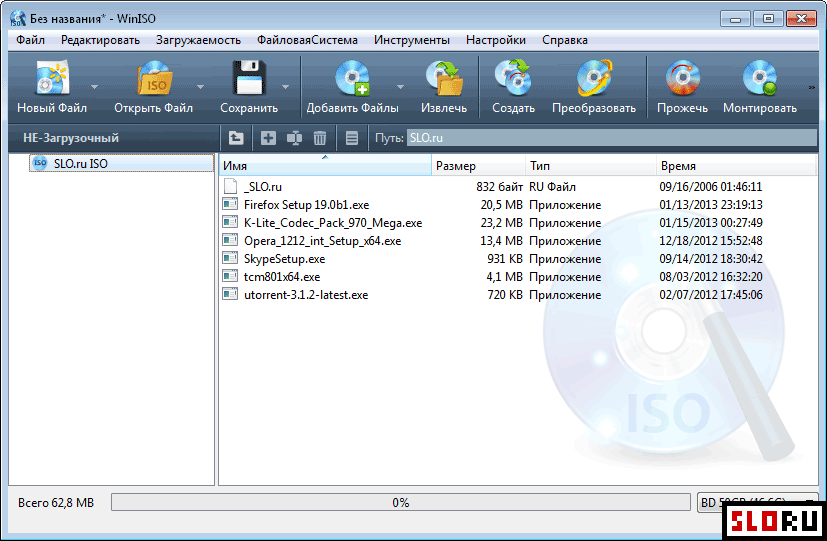827x541 pixels.
Task: Show more toolbar items chevron
Action: click(812, 88)
